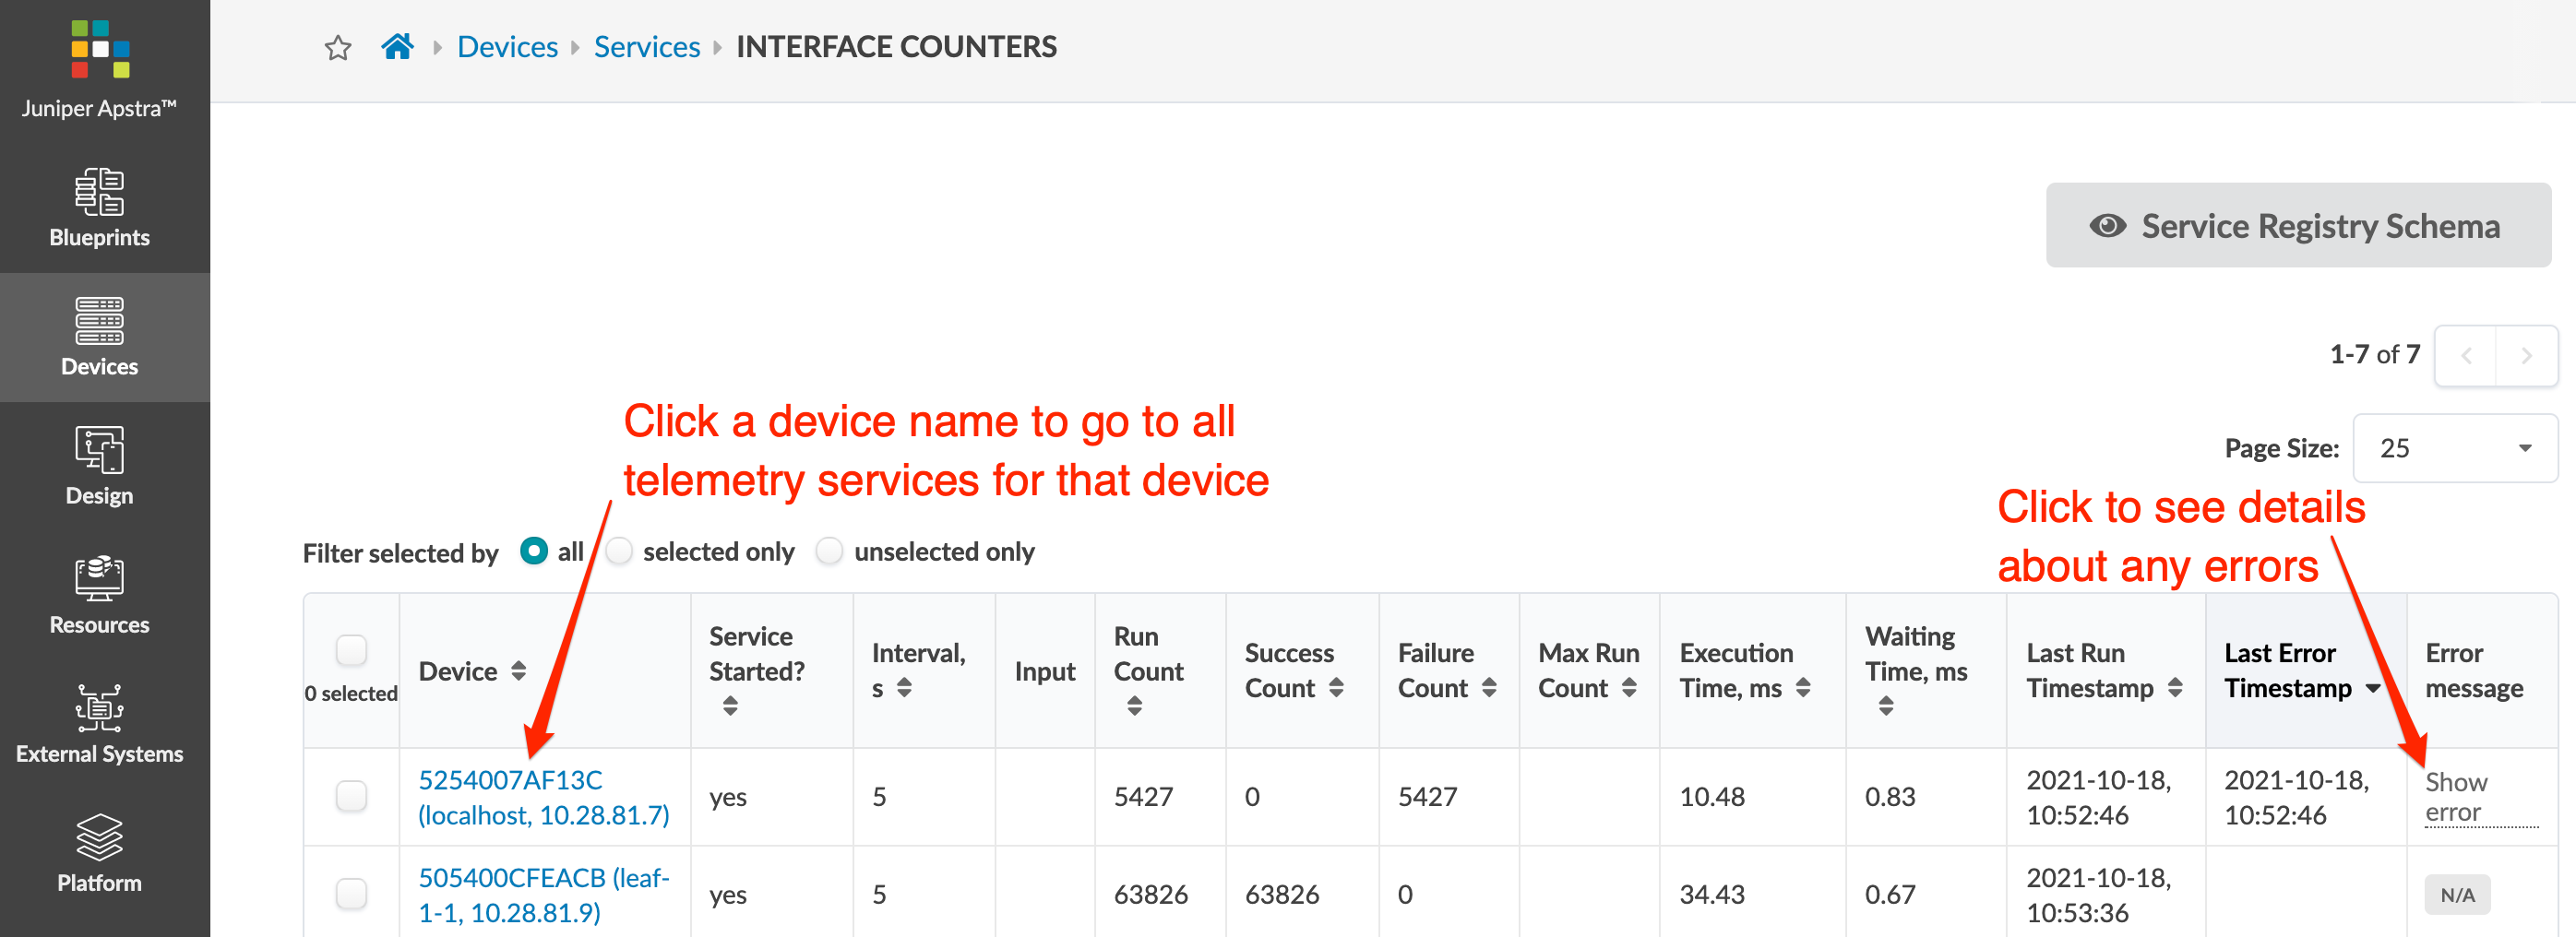This screenshot has width=2576, height=937.
Task: Open Resources section in sidebar
Action: click(x=99, y=595)
